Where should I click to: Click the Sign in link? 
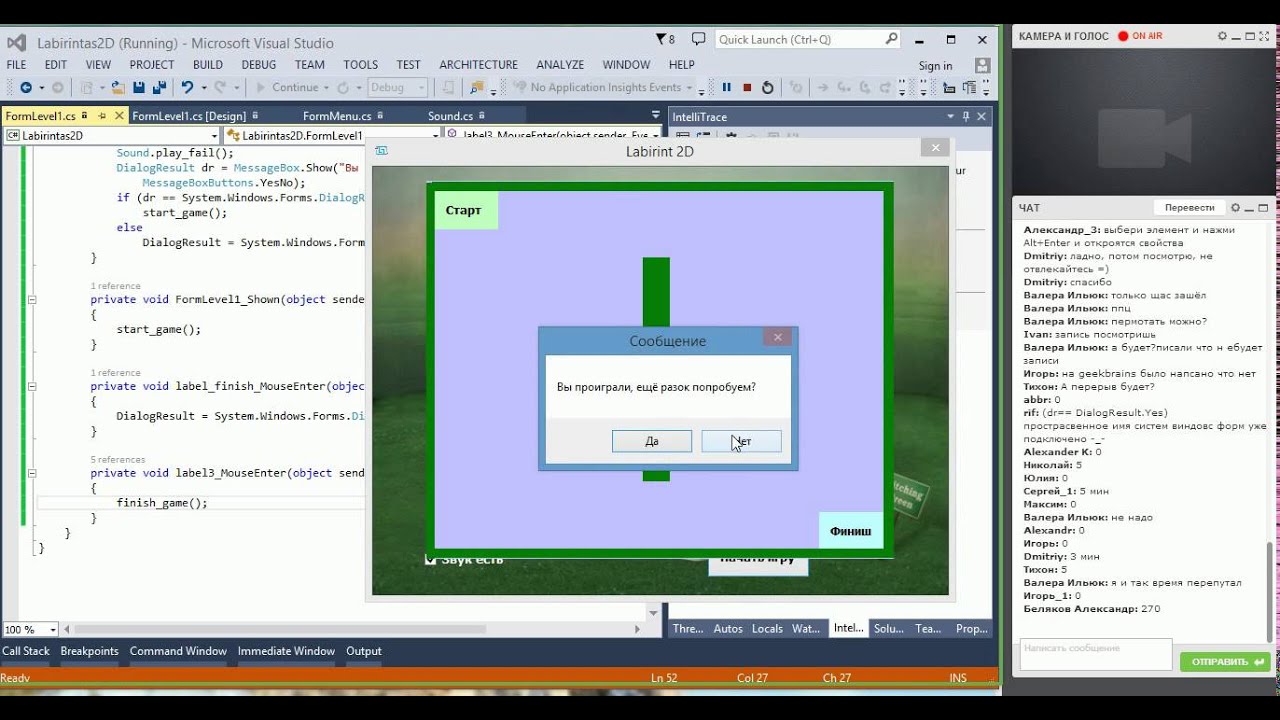point(935,66)
